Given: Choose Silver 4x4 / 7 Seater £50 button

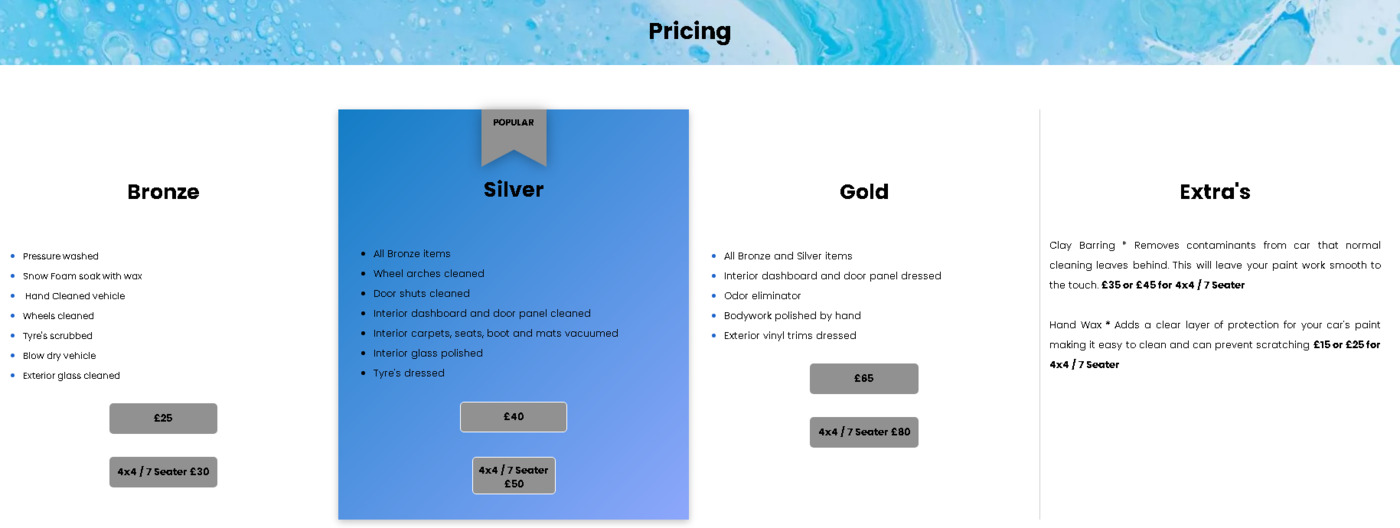Looking at the screenshot, I should click(x=514, y=476).
